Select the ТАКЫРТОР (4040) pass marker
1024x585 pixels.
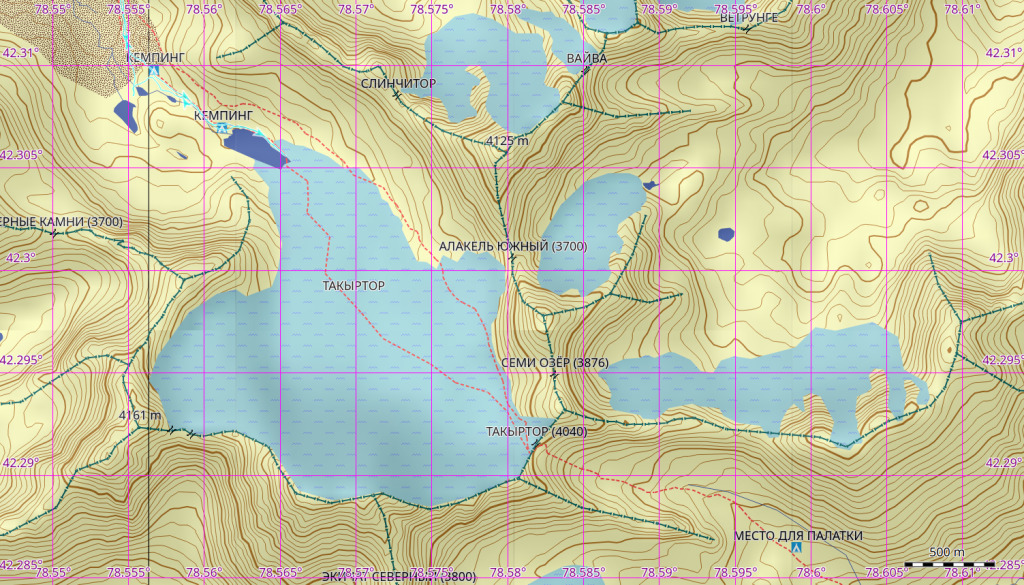point(536,443)
